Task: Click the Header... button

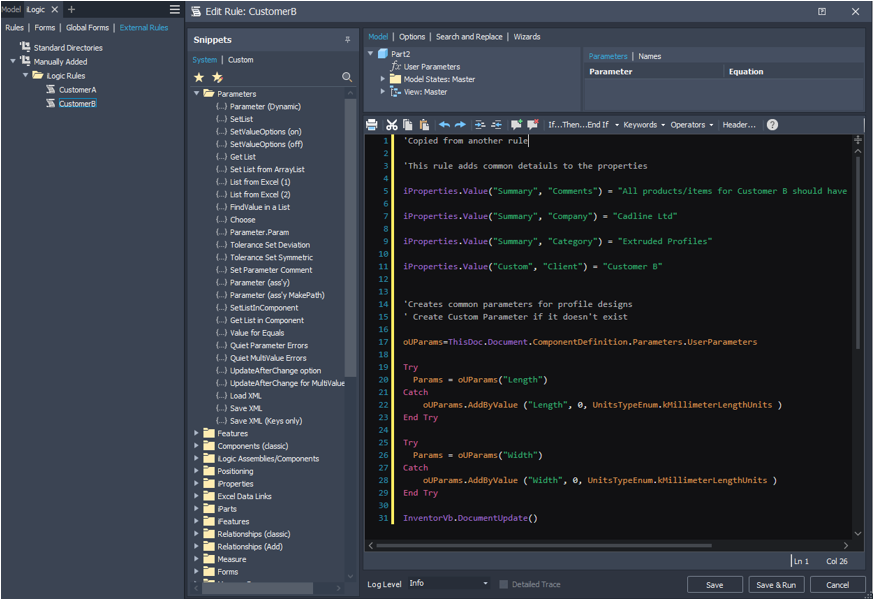Action: [739, 125]
